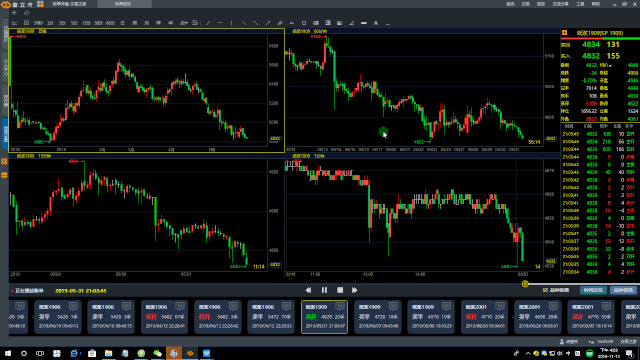This screenshot has width=640, height=360.
Task: Switch to the weekly 周 period
Action: coord(134,23)
